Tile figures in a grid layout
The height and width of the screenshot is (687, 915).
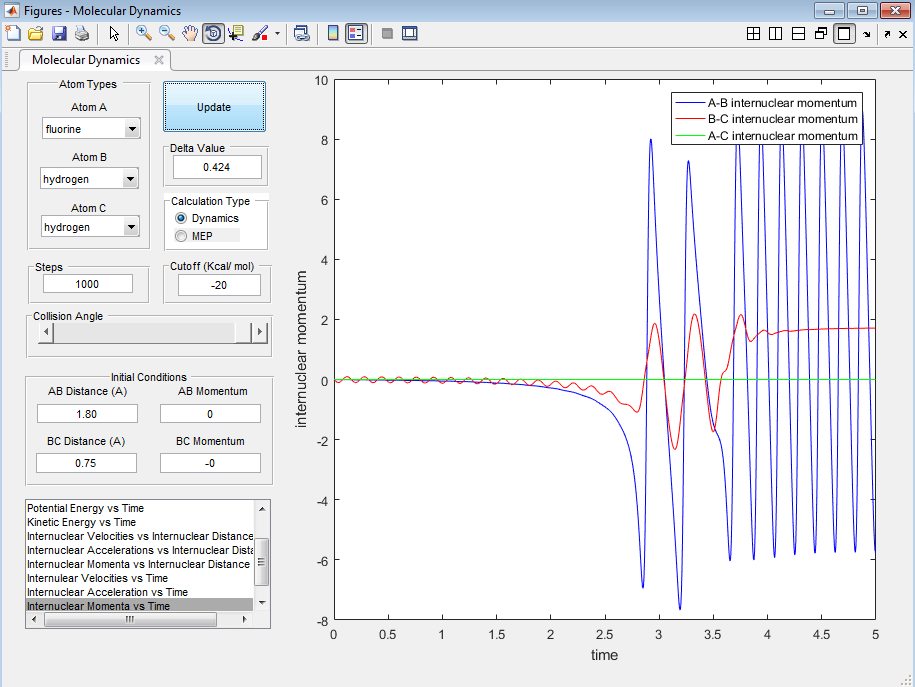click(754, 33)
